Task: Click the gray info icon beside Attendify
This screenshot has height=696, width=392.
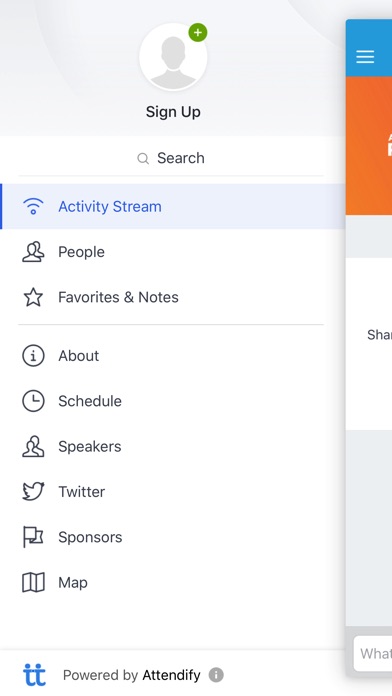Action: click(216, 675)
